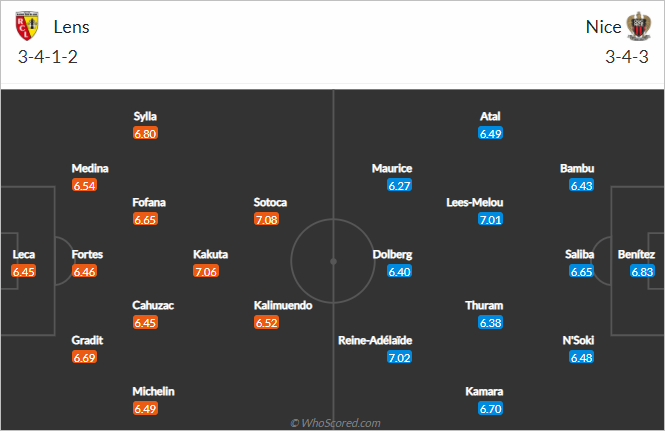Open the Lens team name link
Screen dimensions: 665x431
(x=71, y=27)
